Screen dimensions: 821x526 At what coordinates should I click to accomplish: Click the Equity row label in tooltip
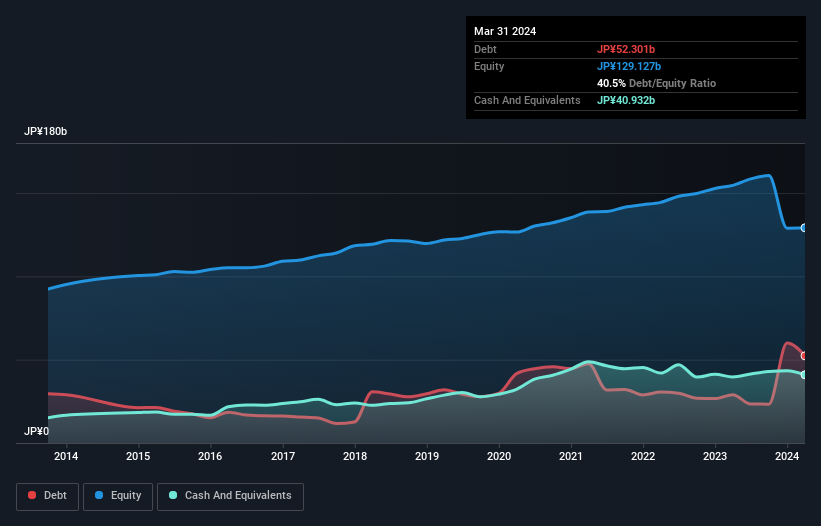pos(489,66)
